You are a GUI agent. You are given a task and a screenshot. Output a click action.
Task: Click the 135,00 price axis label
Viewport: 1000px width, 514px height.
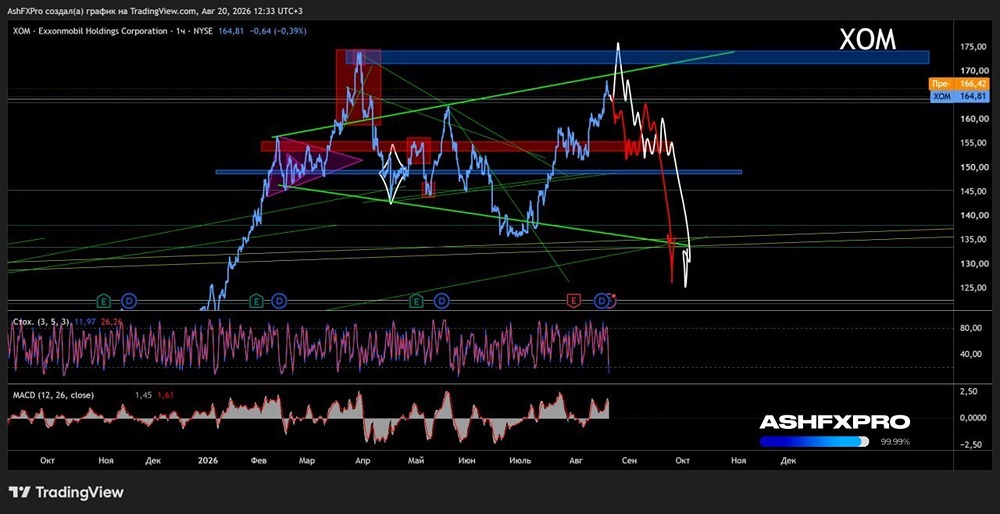tap(972, 240)
